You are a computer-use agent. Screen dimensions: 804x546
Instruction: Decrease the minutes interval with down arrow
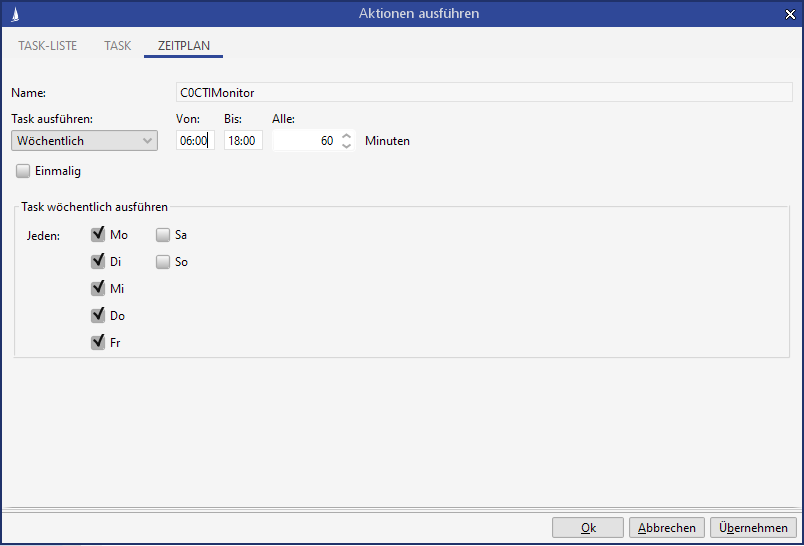347,146
